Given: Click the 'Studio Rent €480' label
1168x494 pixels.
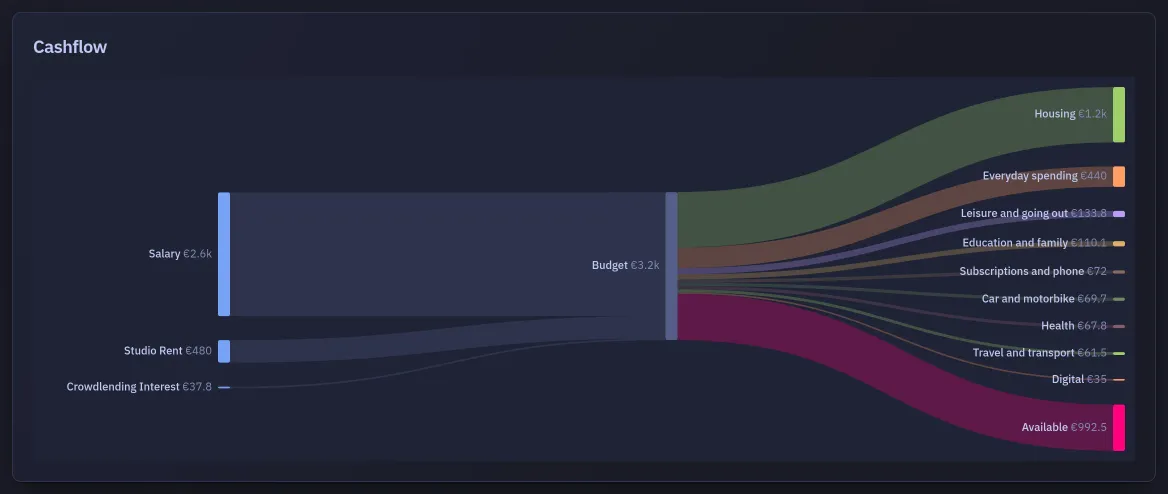Looking at the screenshot, I should [x=168, y=350].
